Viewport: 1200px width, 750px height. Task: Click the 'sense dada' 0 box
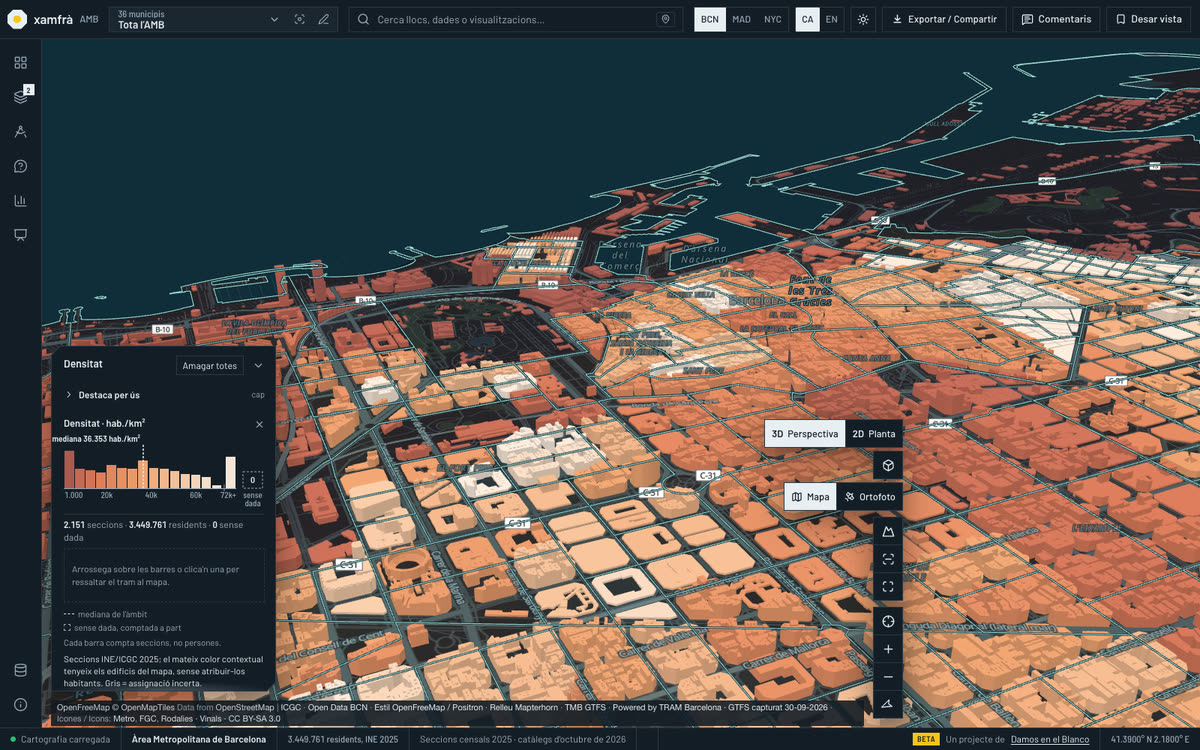(x=253, y=480)
